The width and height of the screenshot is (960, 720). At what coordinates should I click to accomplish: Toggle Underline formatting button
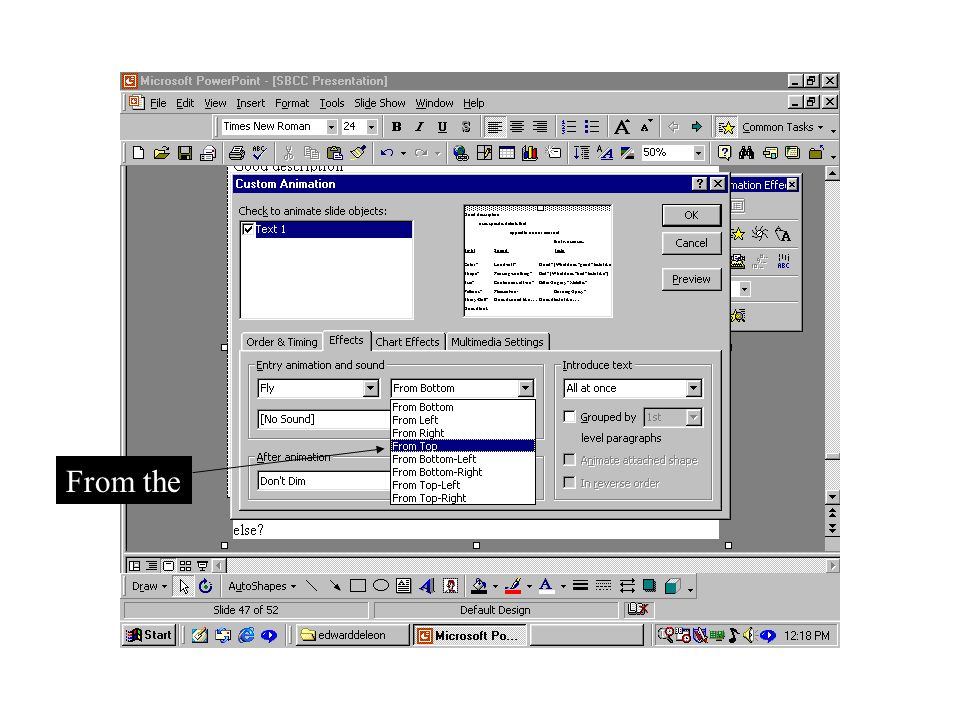[x=442, y=127]
